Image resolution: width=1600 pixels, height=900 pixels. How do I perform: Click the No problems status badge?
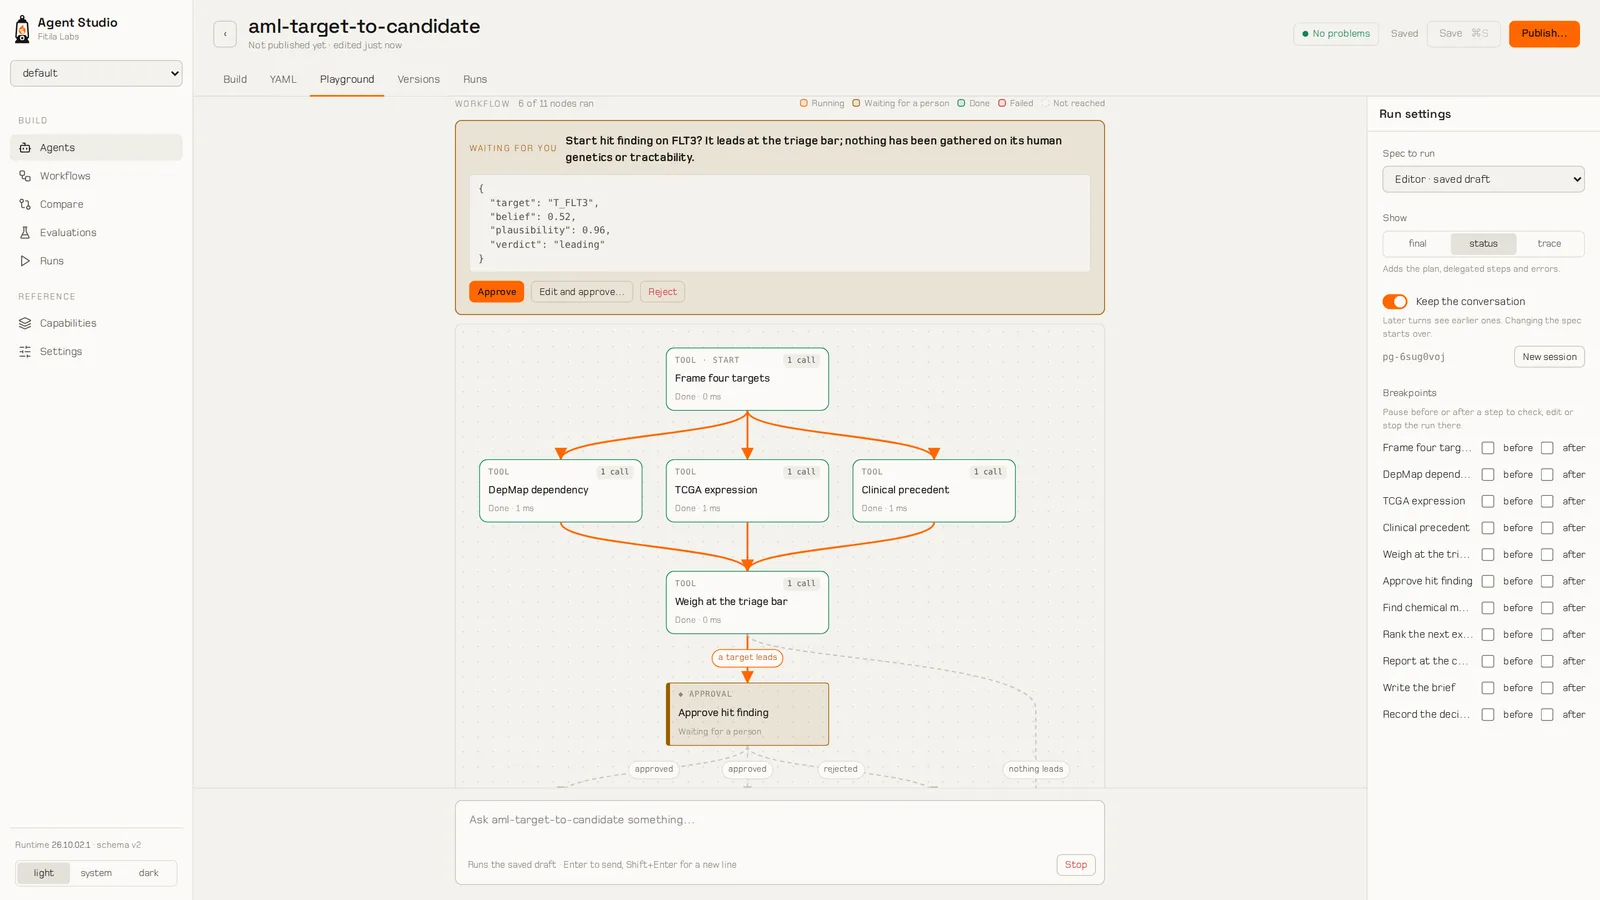point(1336,34)
